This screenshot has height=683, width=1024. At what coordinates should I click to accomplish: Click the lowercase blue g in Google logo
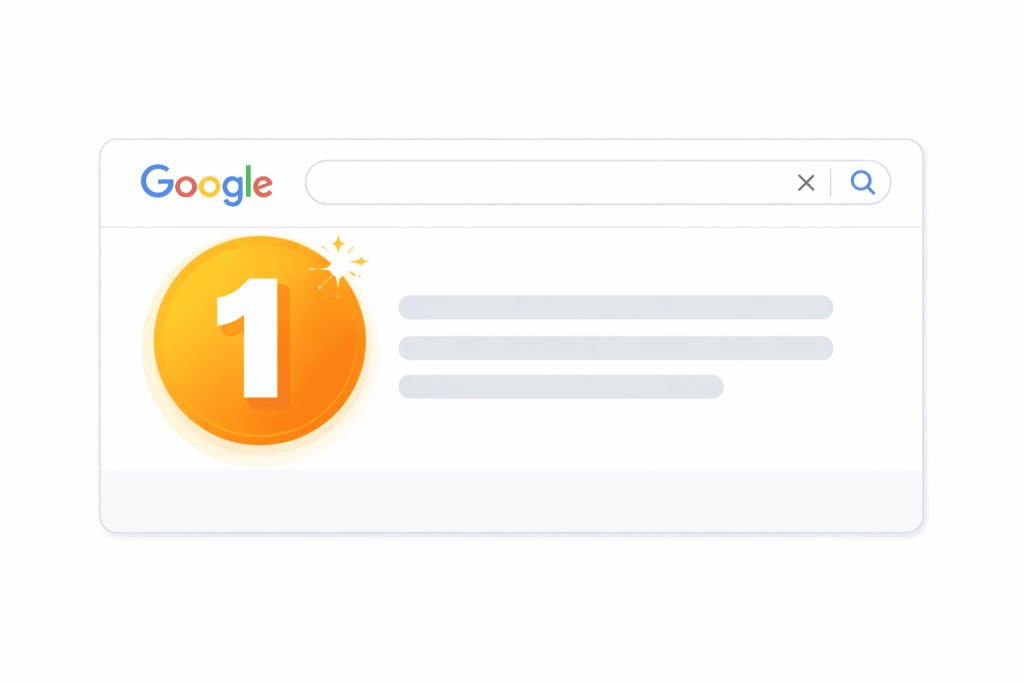[x=230, y=190]
